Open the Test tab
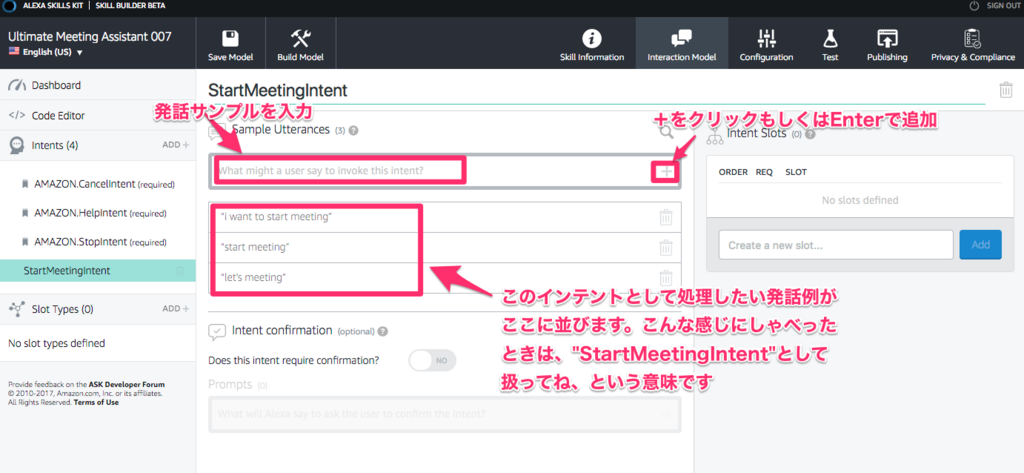The width and height of the screenshot is (1024, 473). pyautogui.click(x=830, y=44)
